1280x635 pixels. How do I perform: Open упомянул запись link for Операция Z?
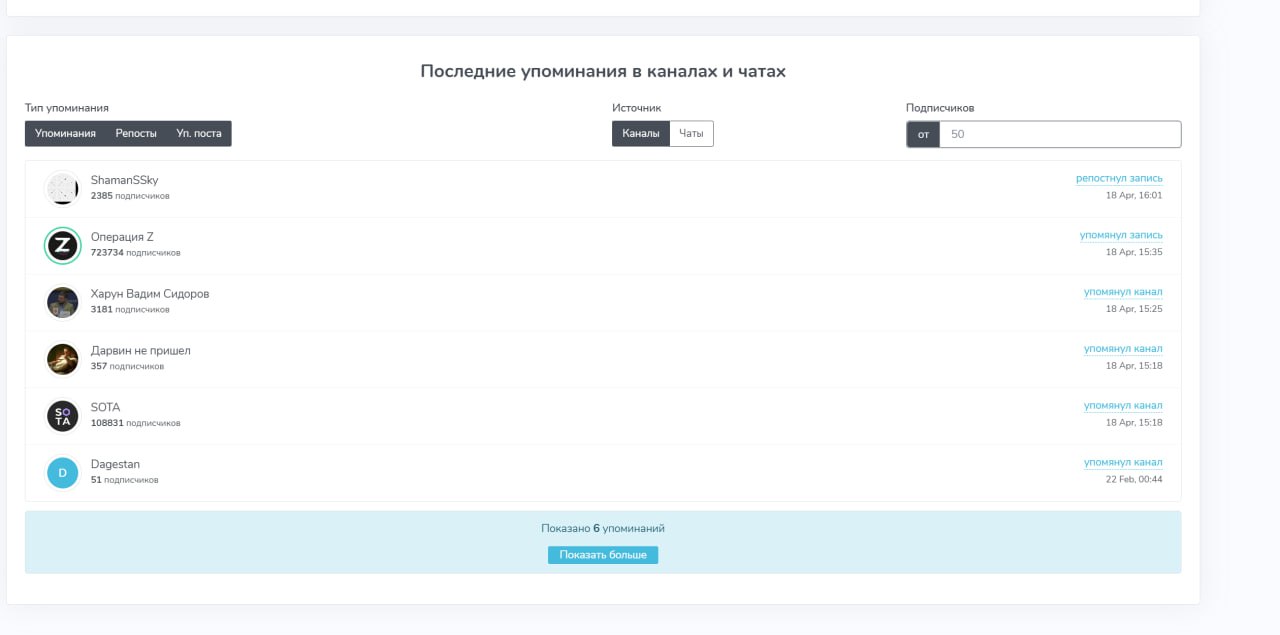[x=1121, y=235]
